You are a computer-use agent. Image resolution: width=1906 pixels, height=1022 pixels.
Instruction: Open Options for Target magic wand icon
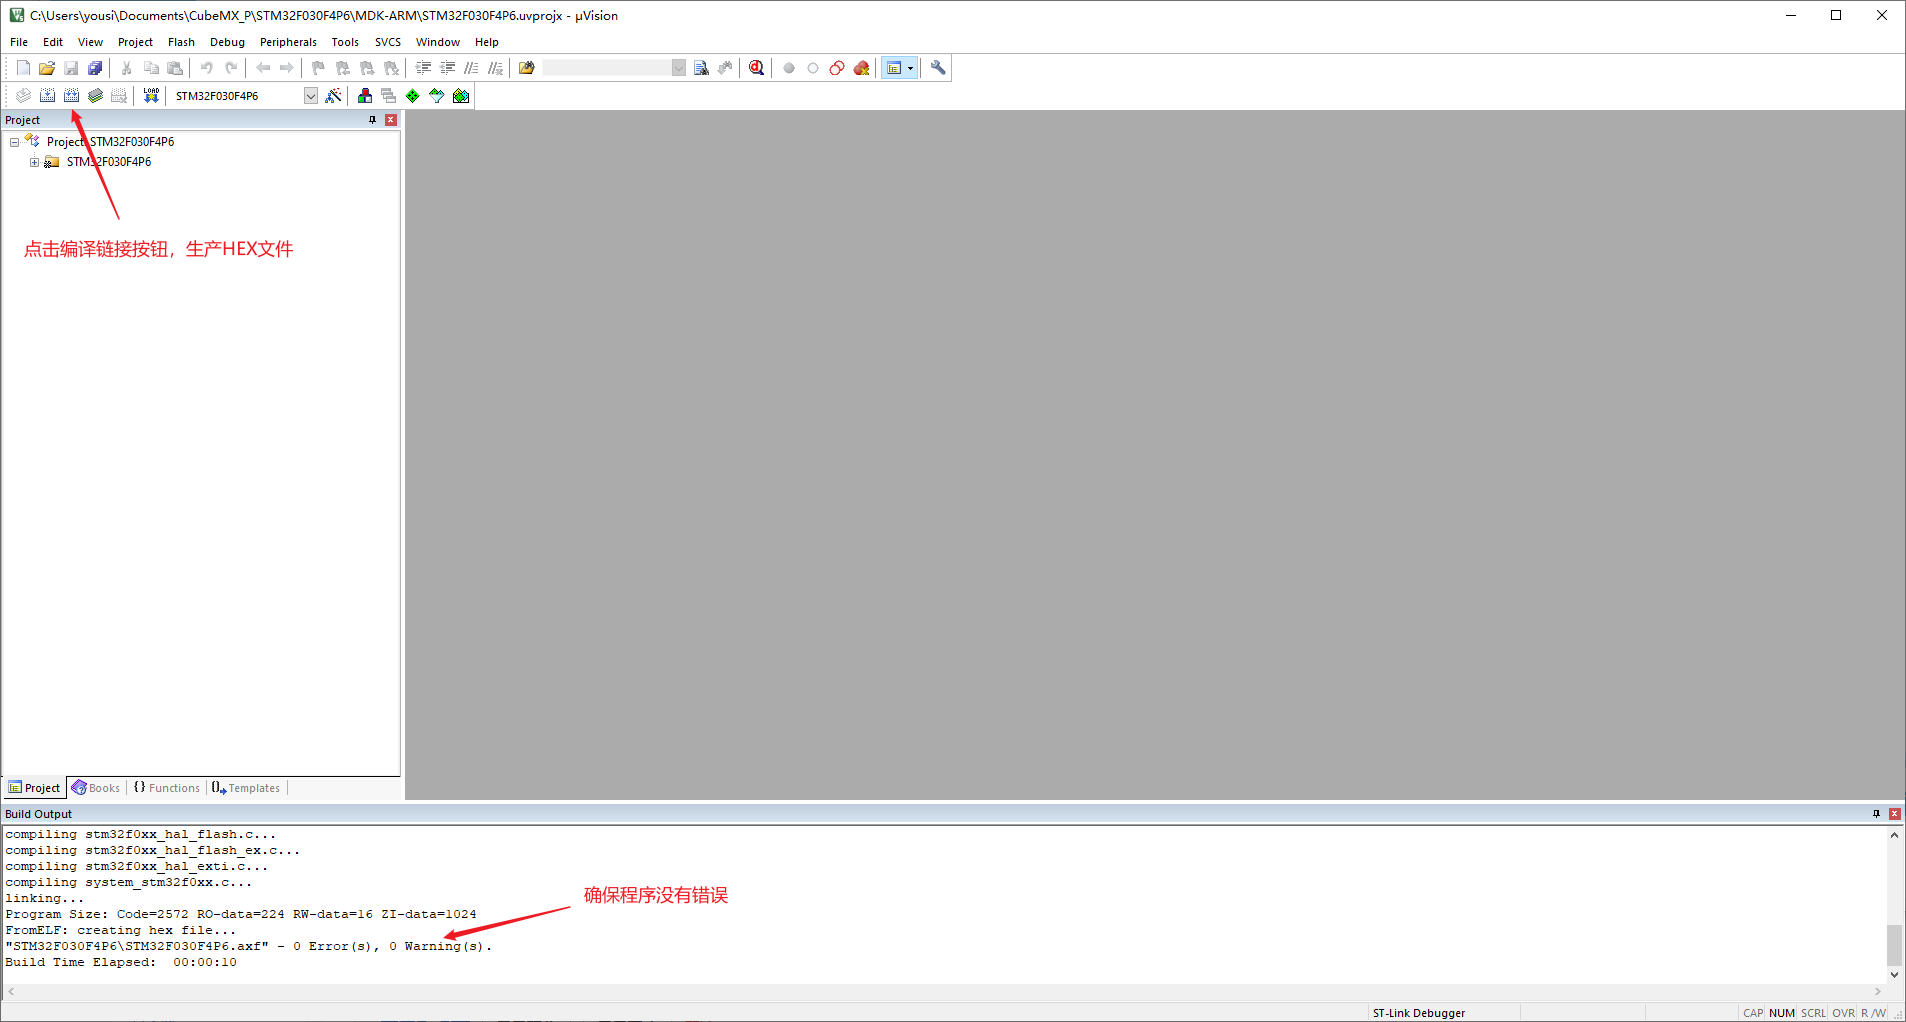pyautogui.click(x=334, y=96)
